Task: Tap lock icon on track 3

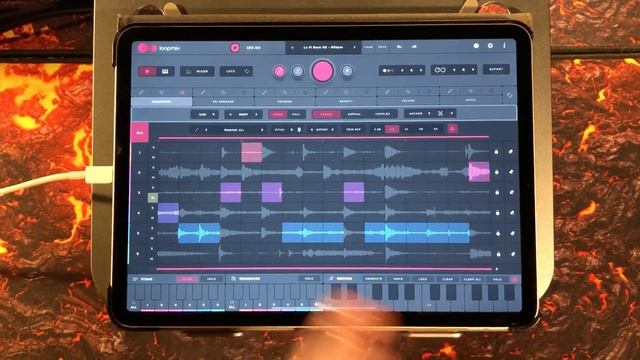Action: tap(497, 192)
